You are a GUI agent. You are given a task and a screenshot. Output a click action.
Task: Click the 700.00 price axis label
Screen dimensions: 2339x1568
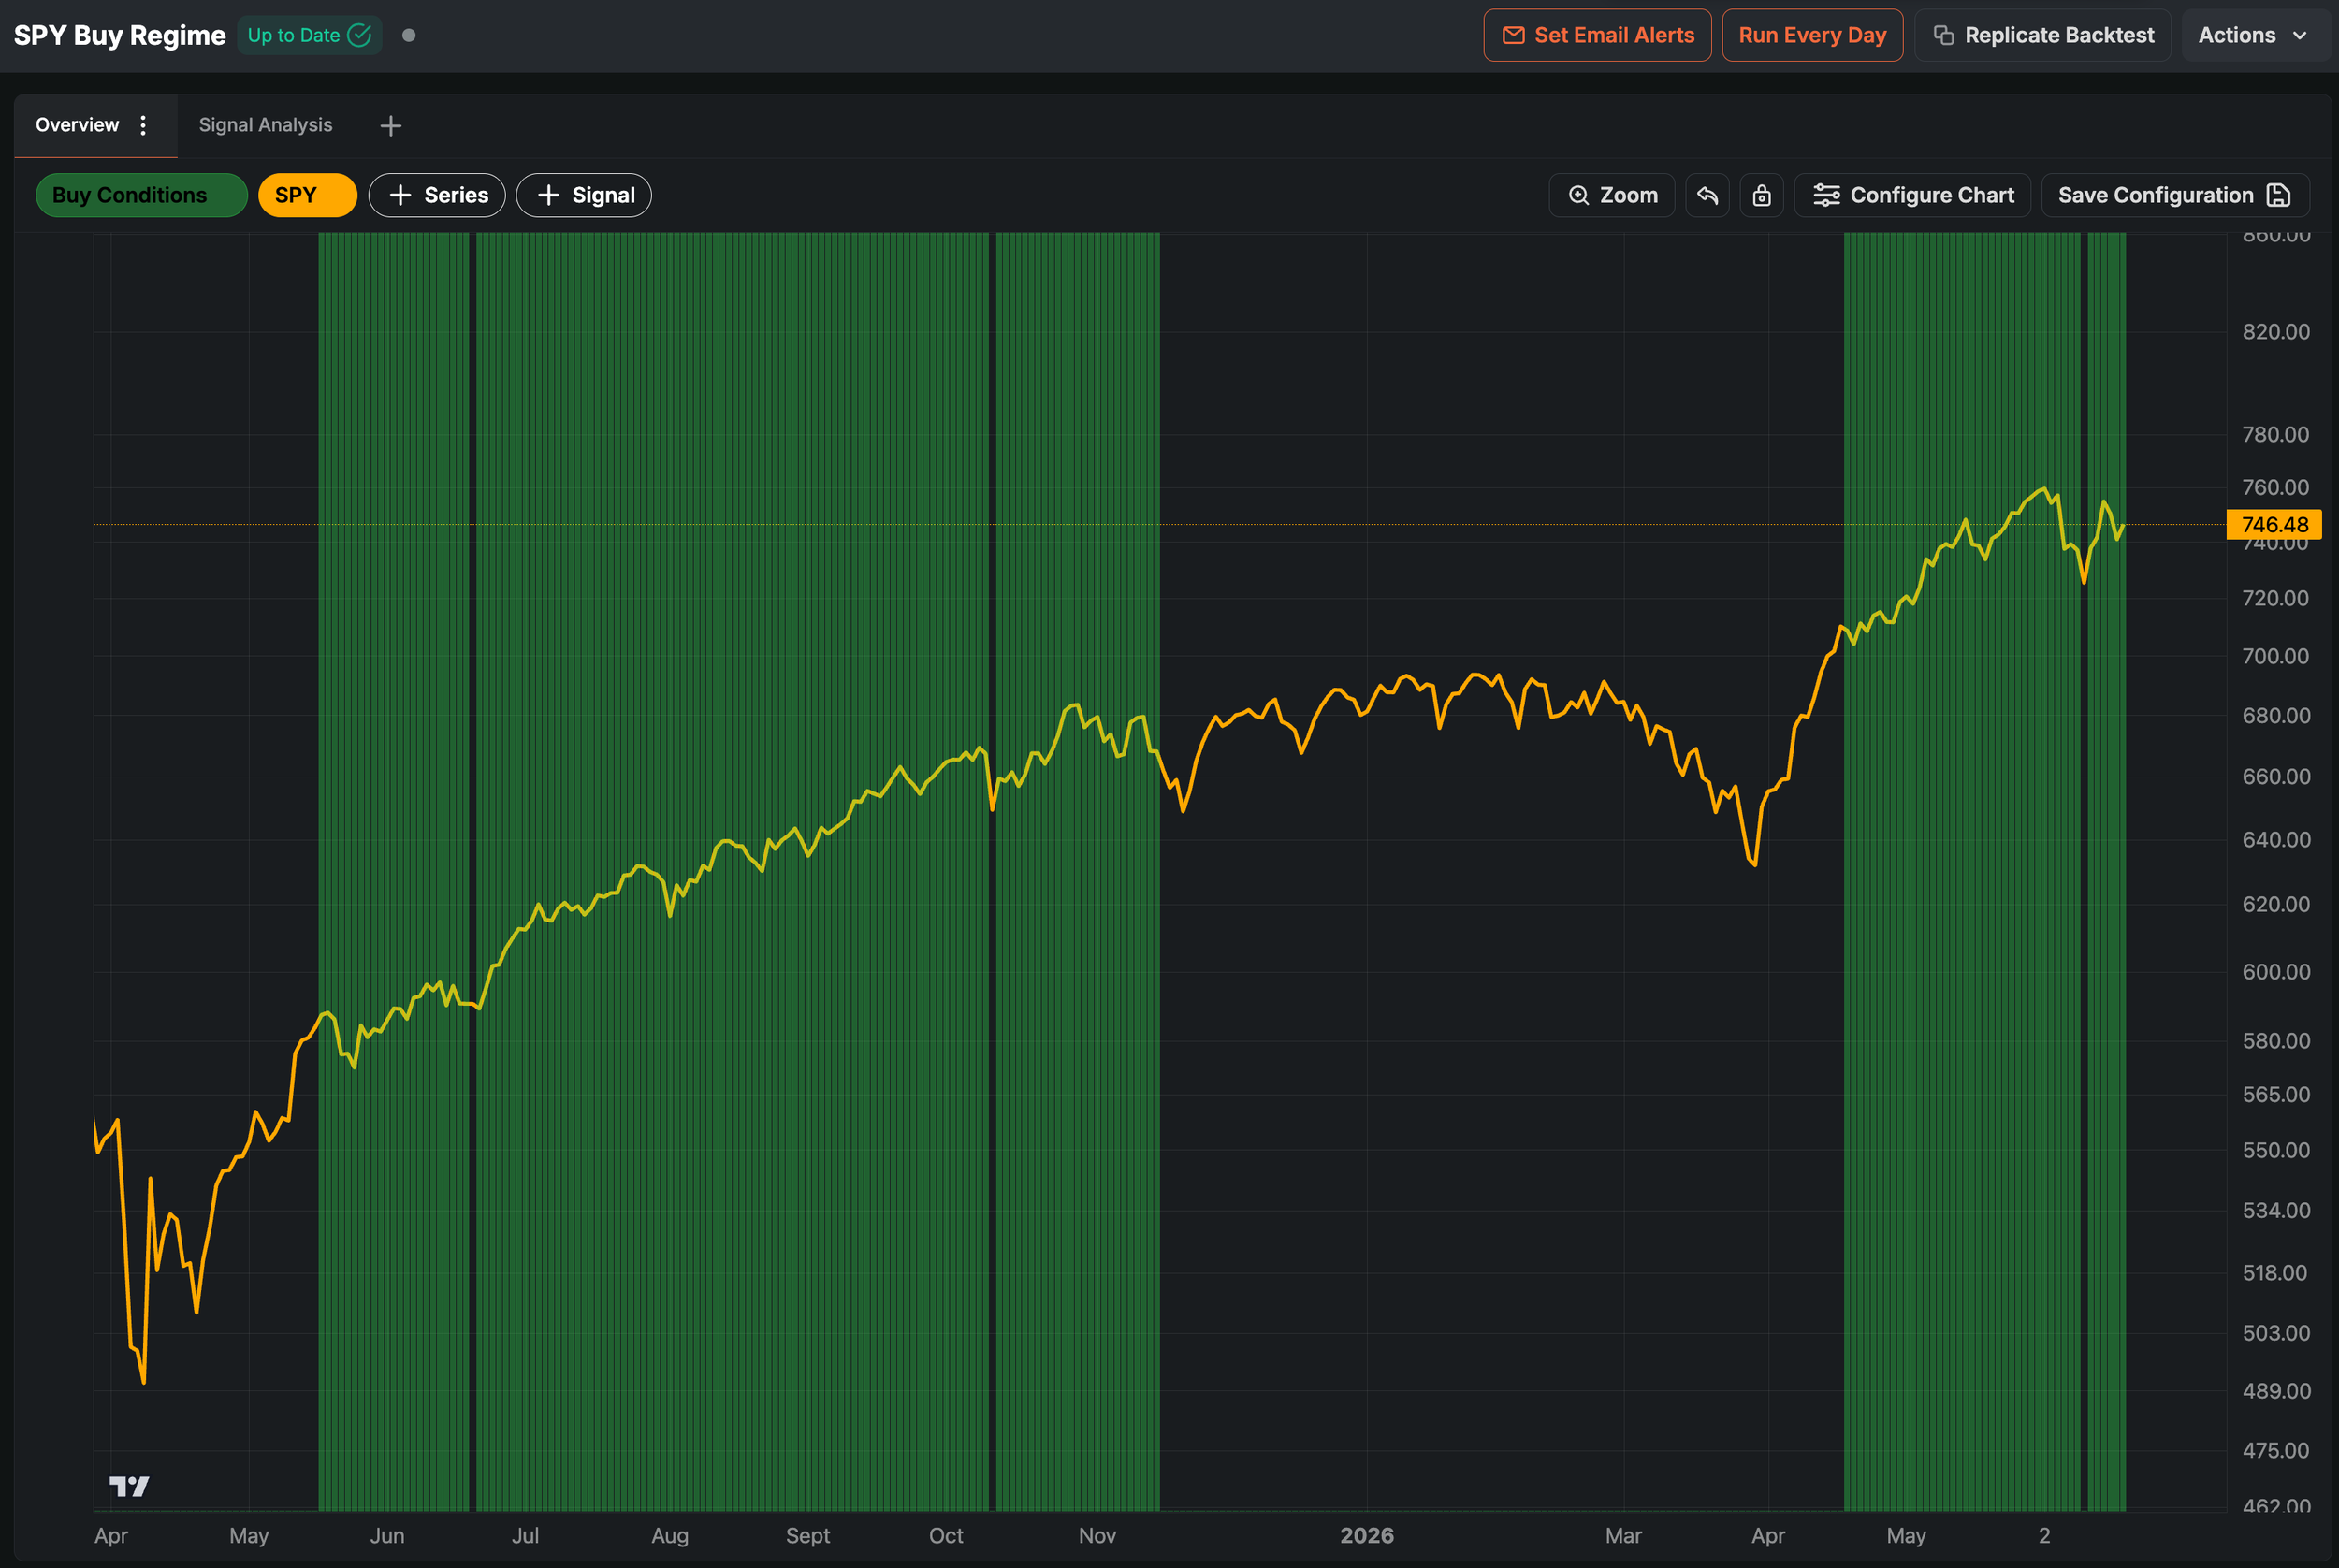(2276, 655)
